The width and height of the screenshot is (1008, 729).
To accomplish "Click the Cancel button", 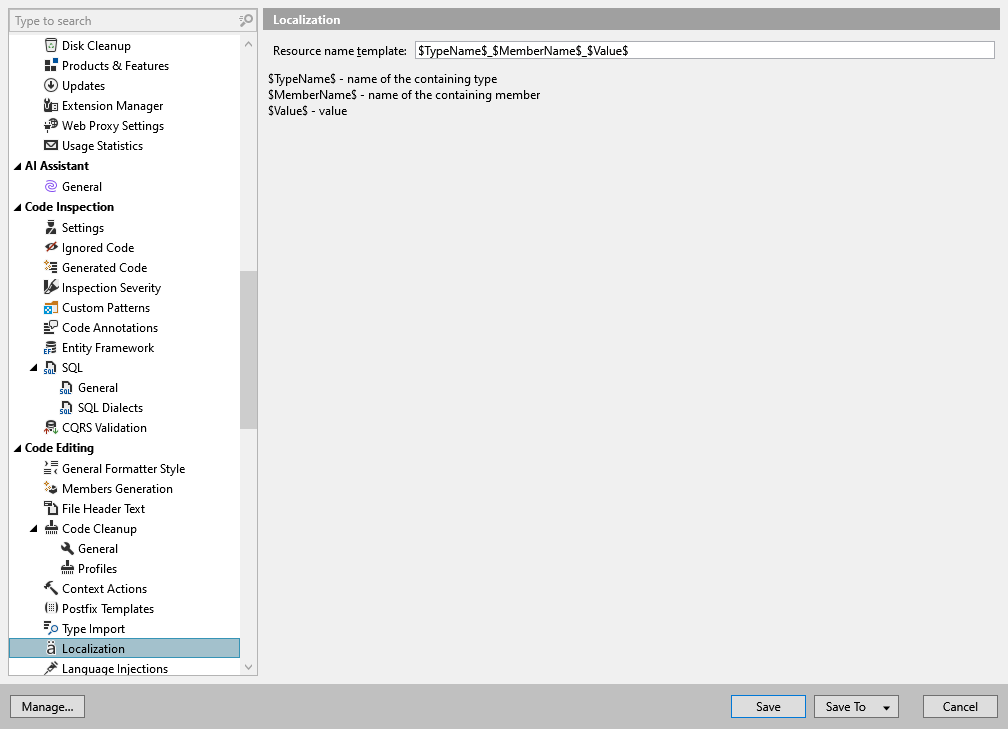I will coord(960,706).
